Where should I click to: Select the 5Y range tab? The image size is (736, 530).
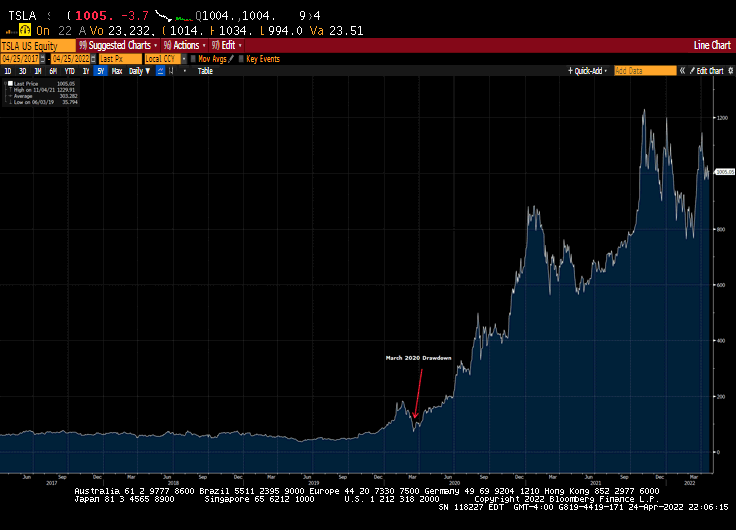100,71
